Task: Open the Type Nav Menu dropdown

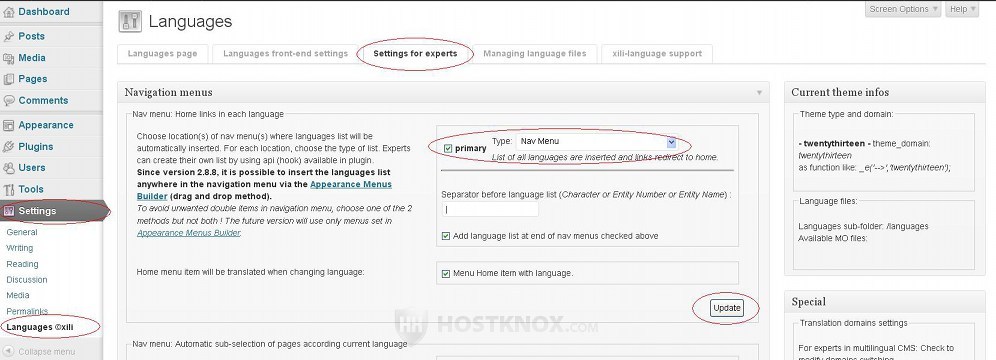Action: coord(596,142)
